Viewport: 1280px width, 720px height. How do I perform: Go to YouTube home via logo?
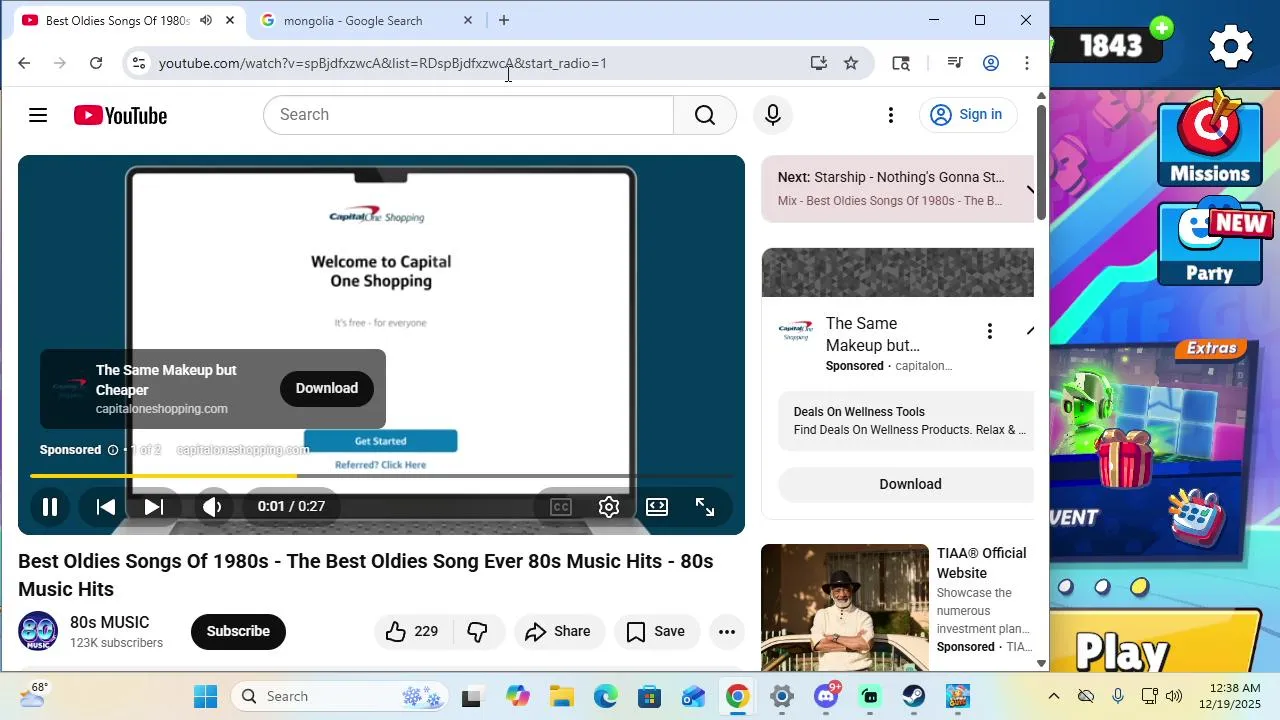click(x=120, y=115)
